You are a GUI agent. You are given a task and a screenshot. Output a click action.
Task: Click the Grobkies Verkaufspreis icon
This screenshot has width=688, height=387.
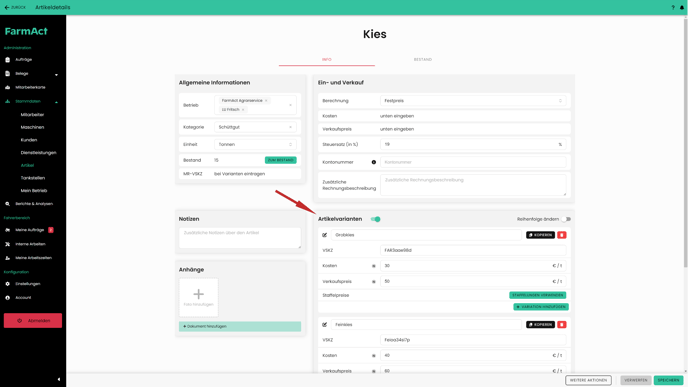tap(374, 282)
